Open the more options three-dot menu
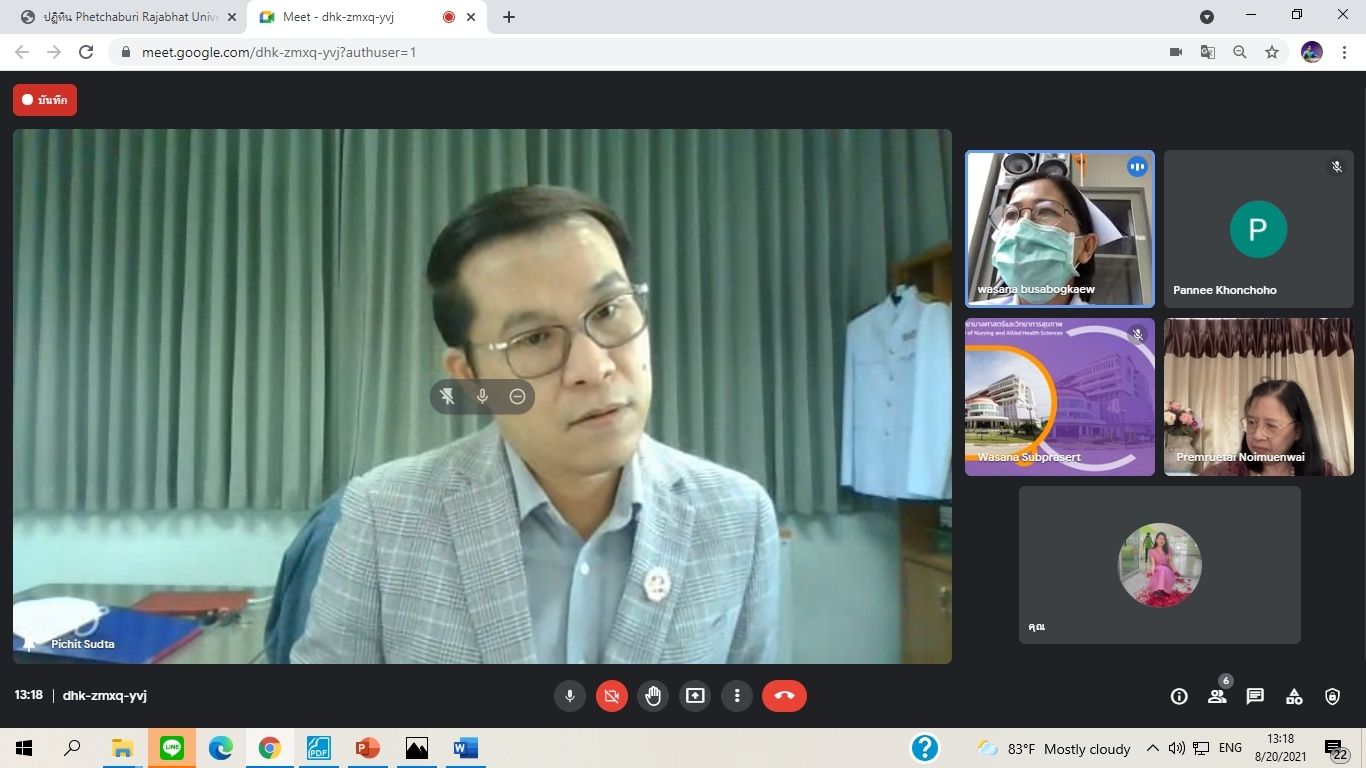 coord(737,696)
